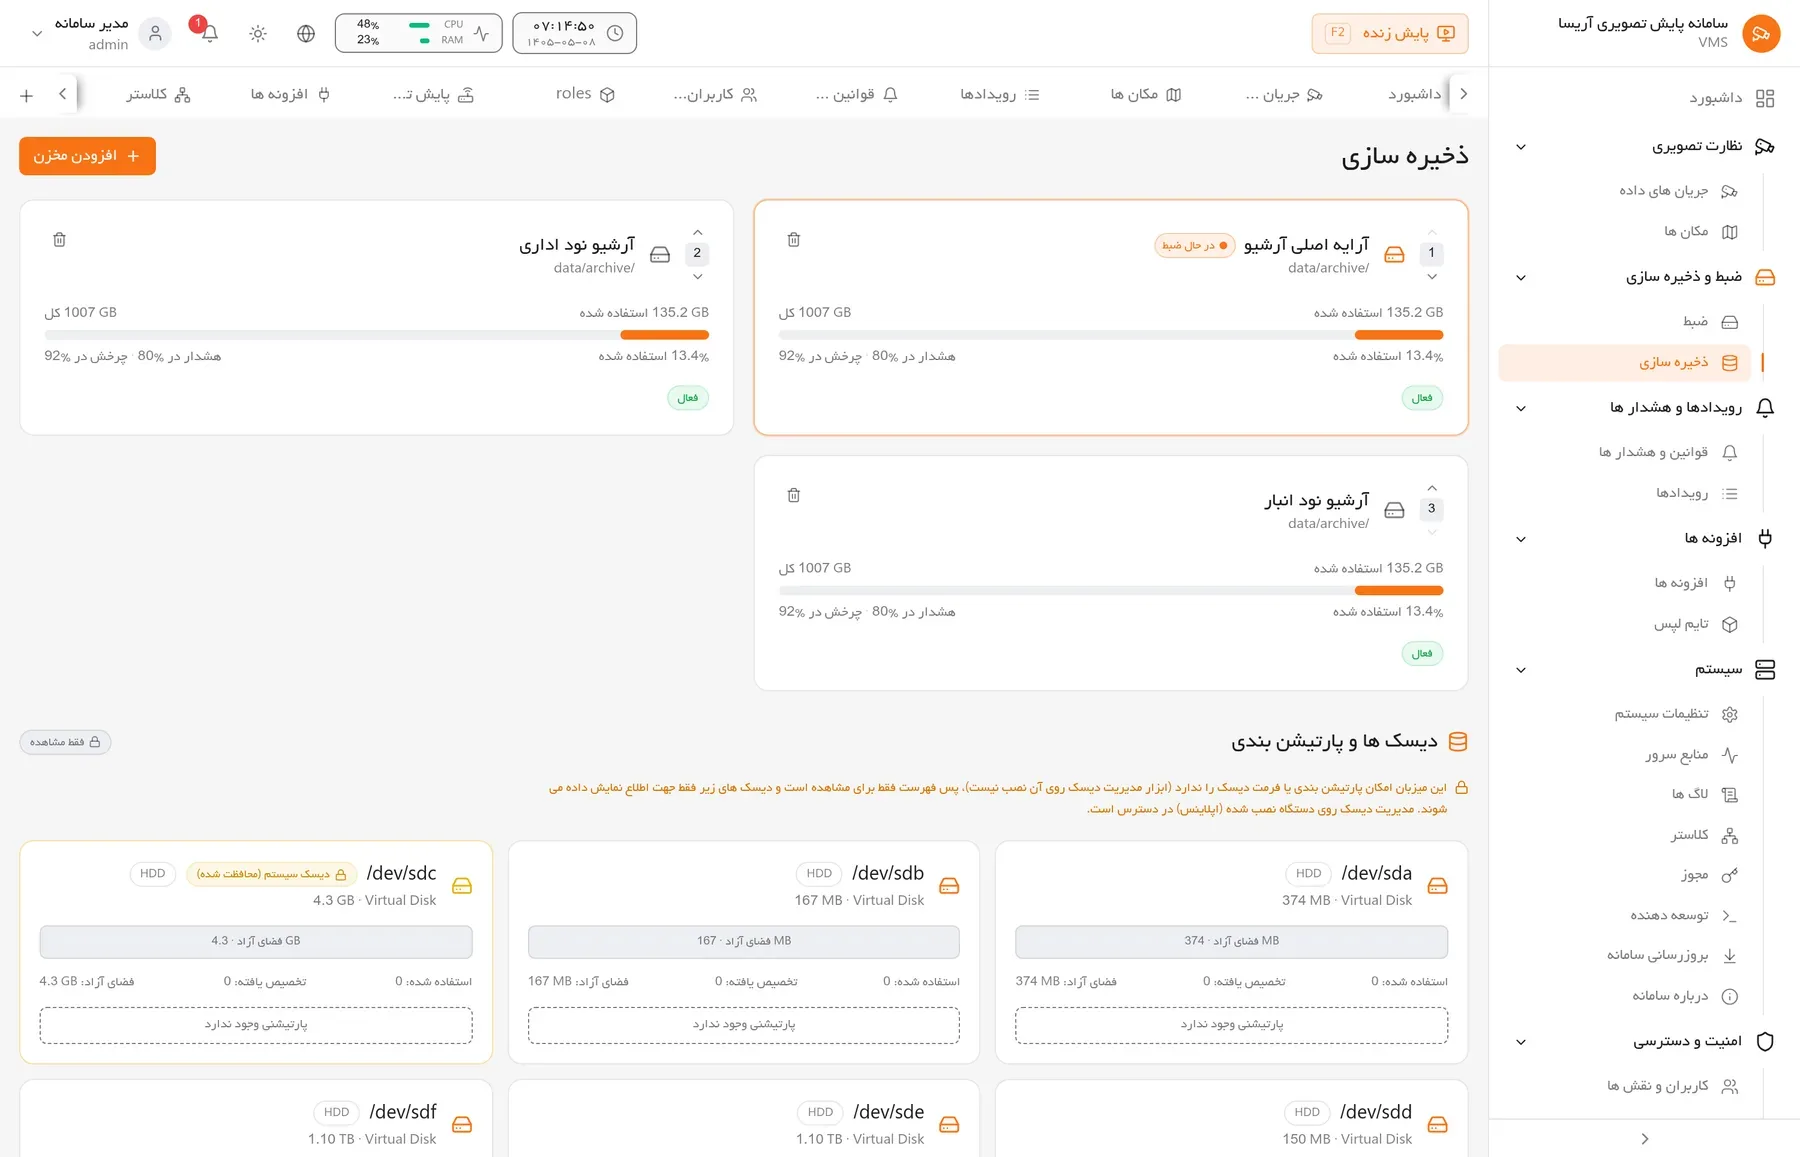This screenshot has height=1157, width=1800.
Task: Move آرشیو نود اداری priority down arrow
Action: pos(698,276)
